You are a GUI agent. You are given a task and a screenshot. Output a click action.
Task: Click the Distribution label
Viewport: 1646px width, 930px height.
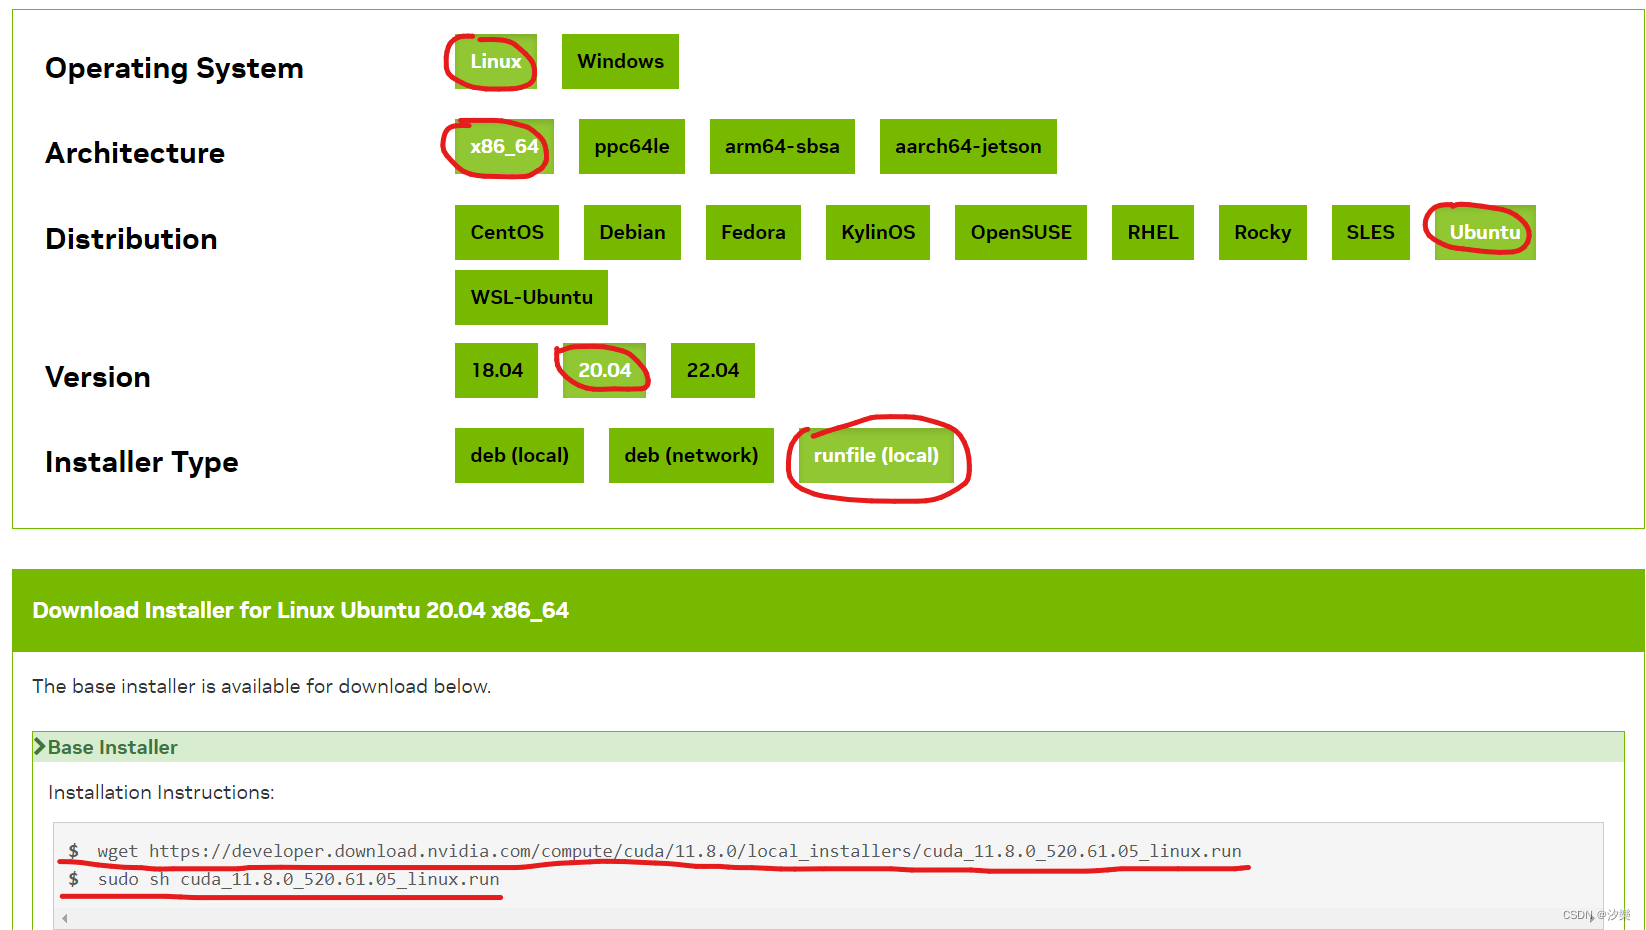click(131, 239)
